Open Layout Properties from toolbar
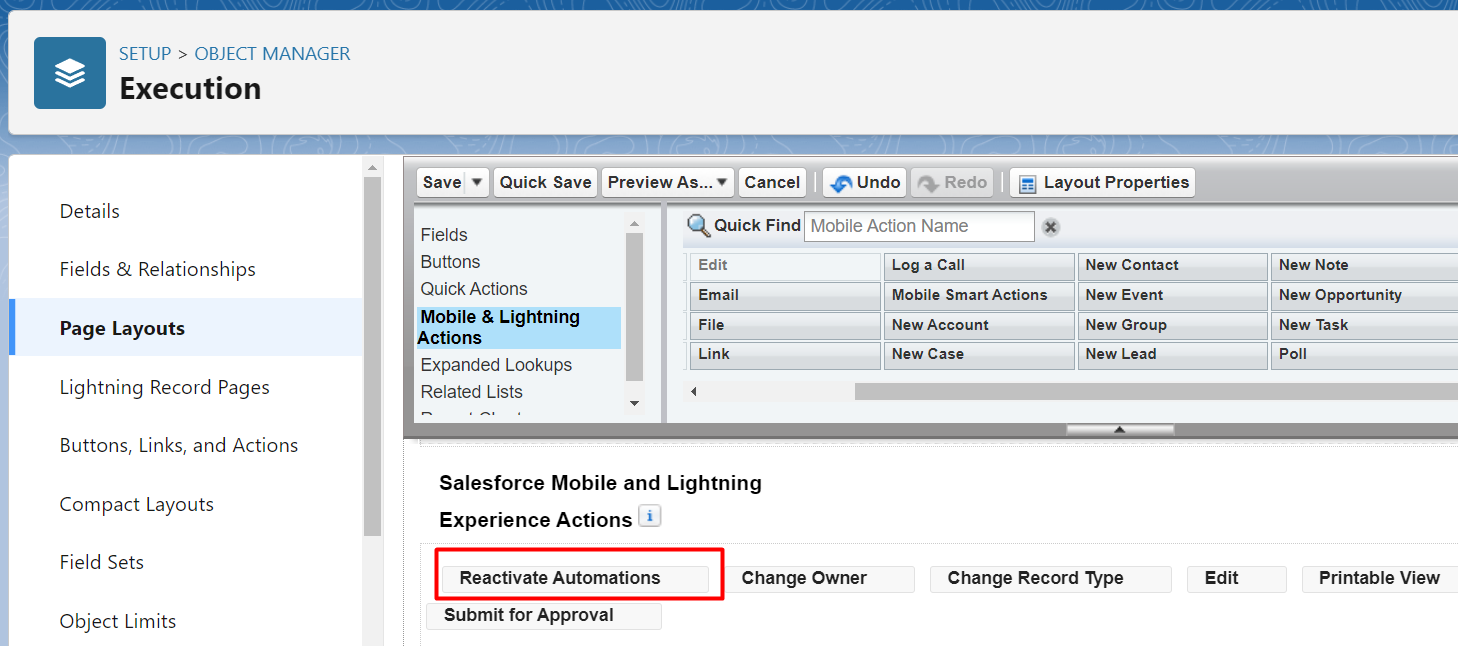Screen dimensions: 1458x646 [x=1102, y=182]
